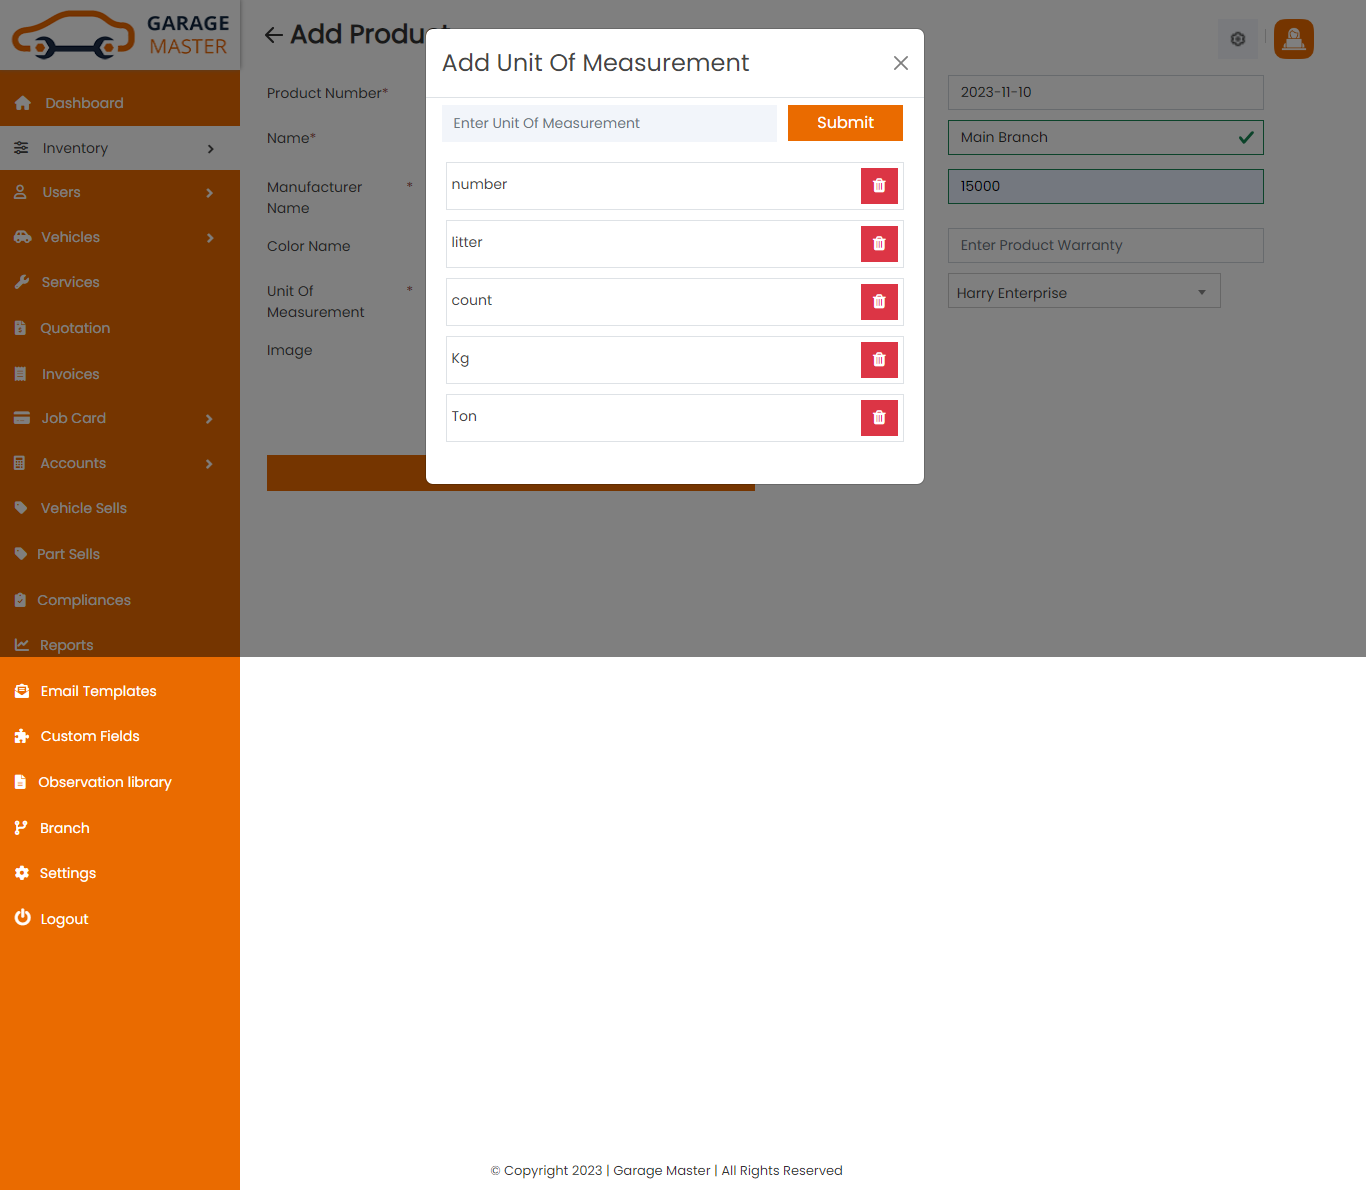Remove the 'count' unit with trash icon
This screenshot has height=1190, width=1366.
click(x=879, y=302)
